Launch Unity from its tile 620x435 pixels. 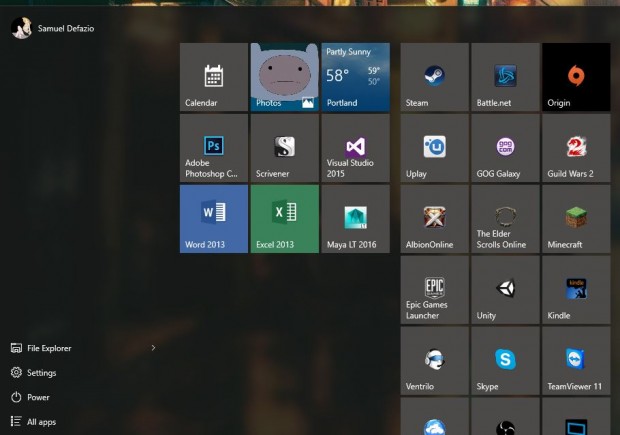[505, 289]
